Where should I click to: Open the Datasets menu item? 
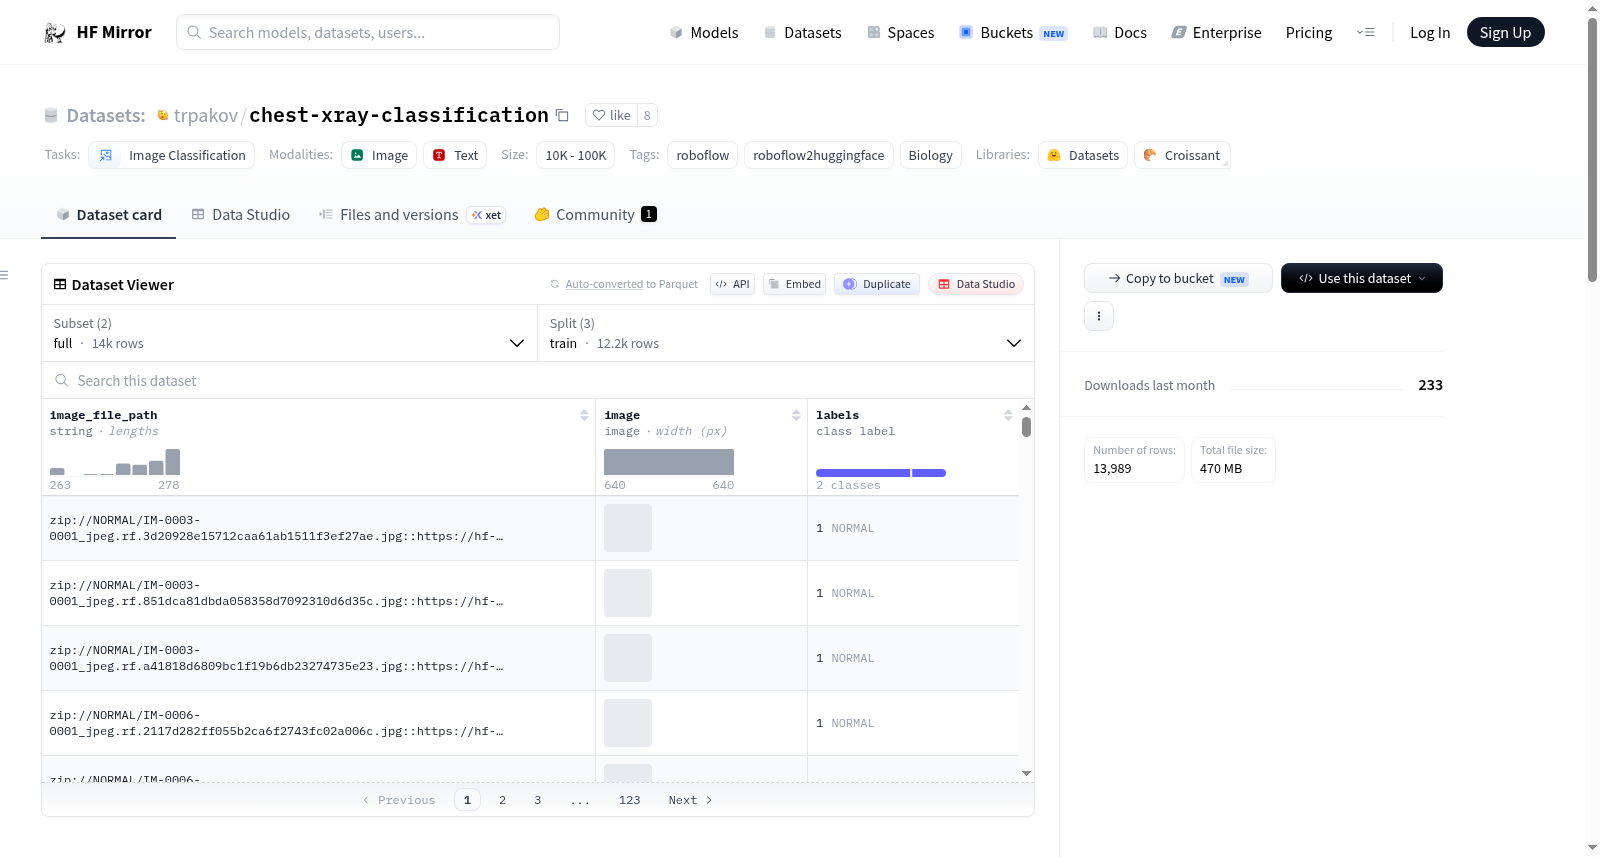pos(803,33)
